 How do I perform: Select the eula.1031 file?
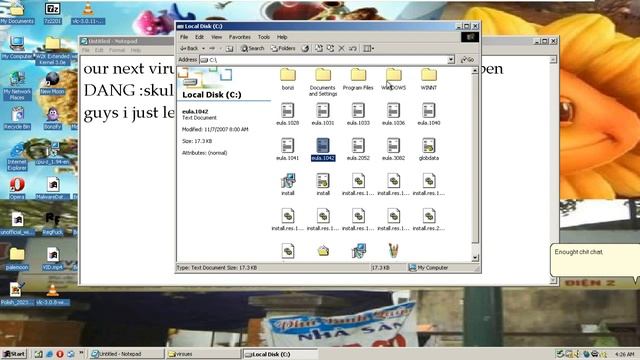click(x=323, y=114)
